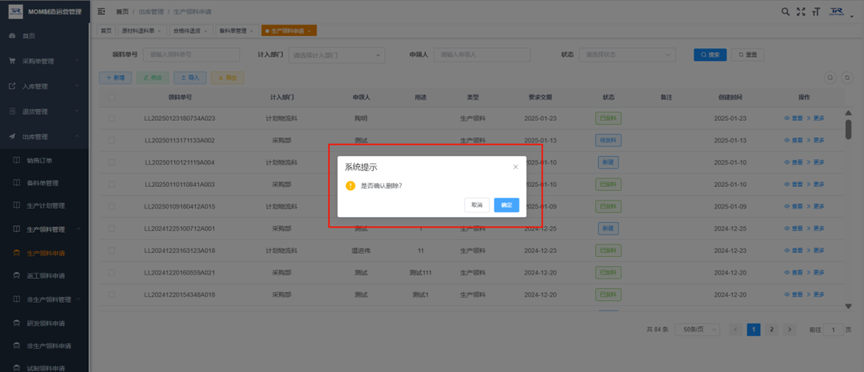Check the row LL20241225100712A001 checkbox
Viewport: 864px width, 372px height.
(x=112, y=229)
